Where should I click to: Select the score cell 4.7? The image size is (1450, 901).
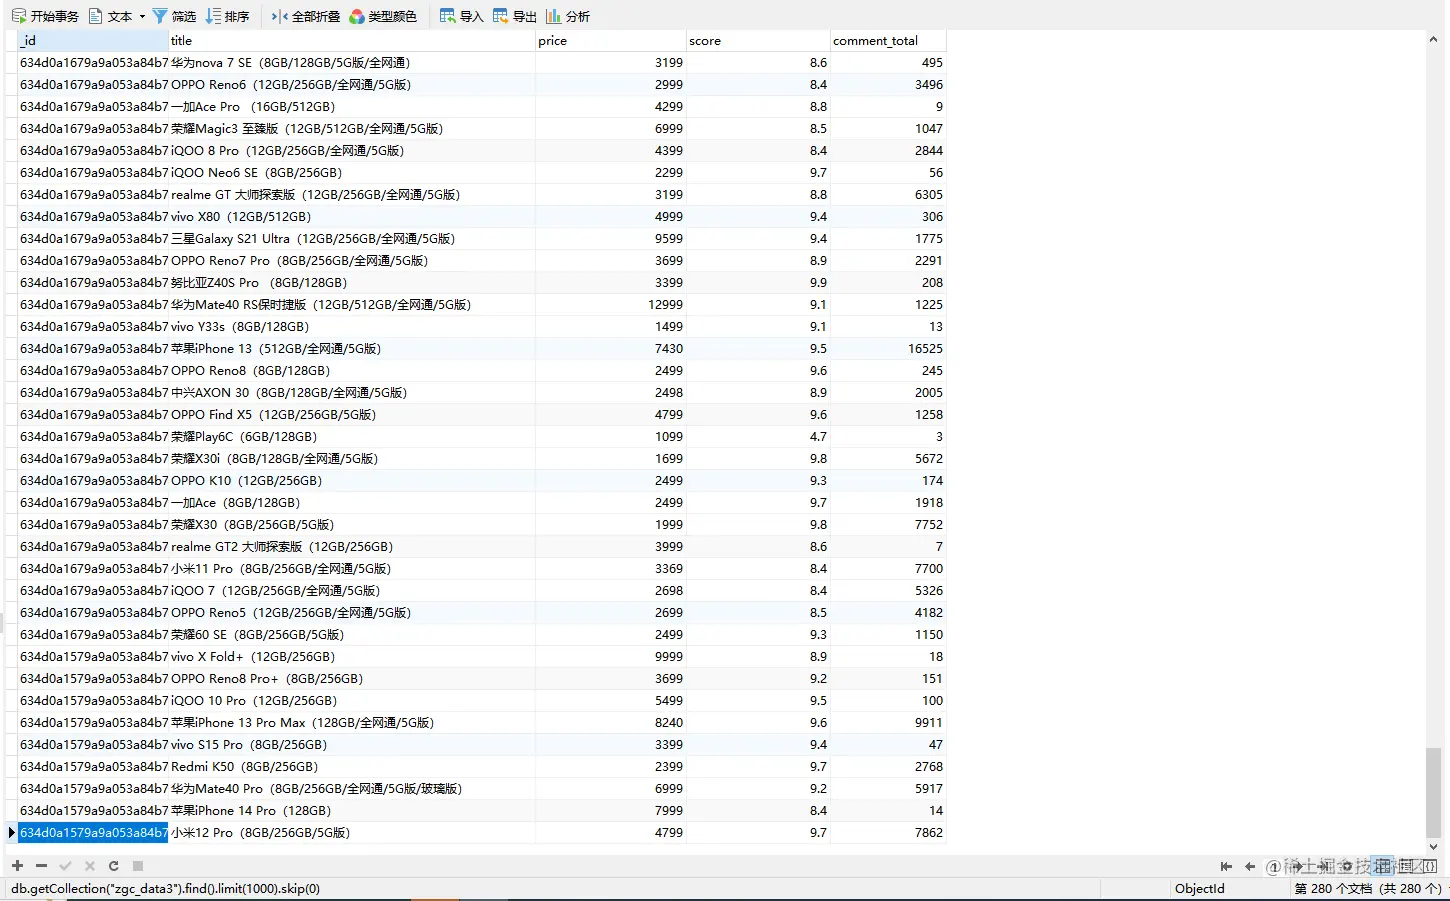click(x=758, y=436)
